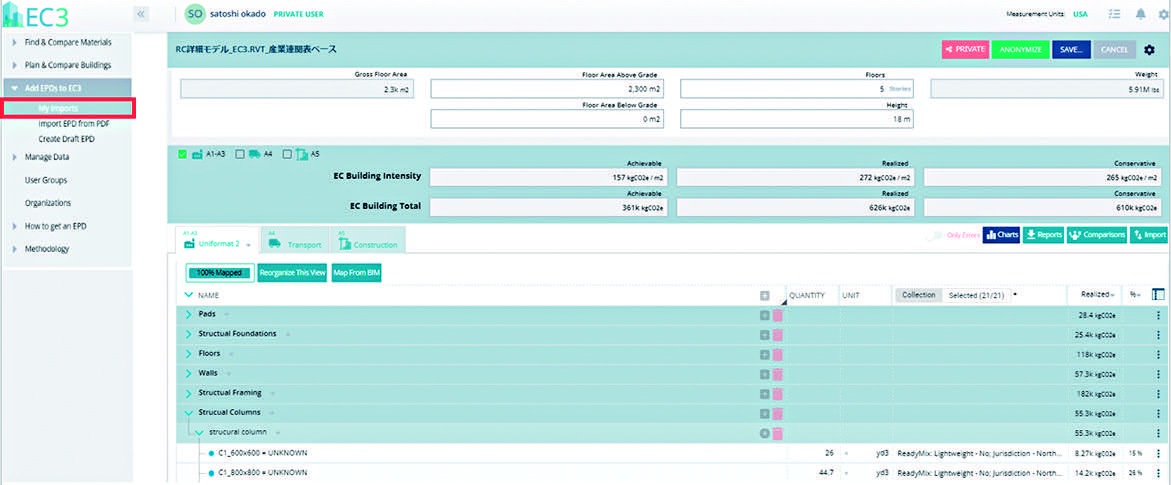The image size is (1171, 485).
Task: Open the column layout icon at the table's right edge
Action: [x=1158, y=295]
